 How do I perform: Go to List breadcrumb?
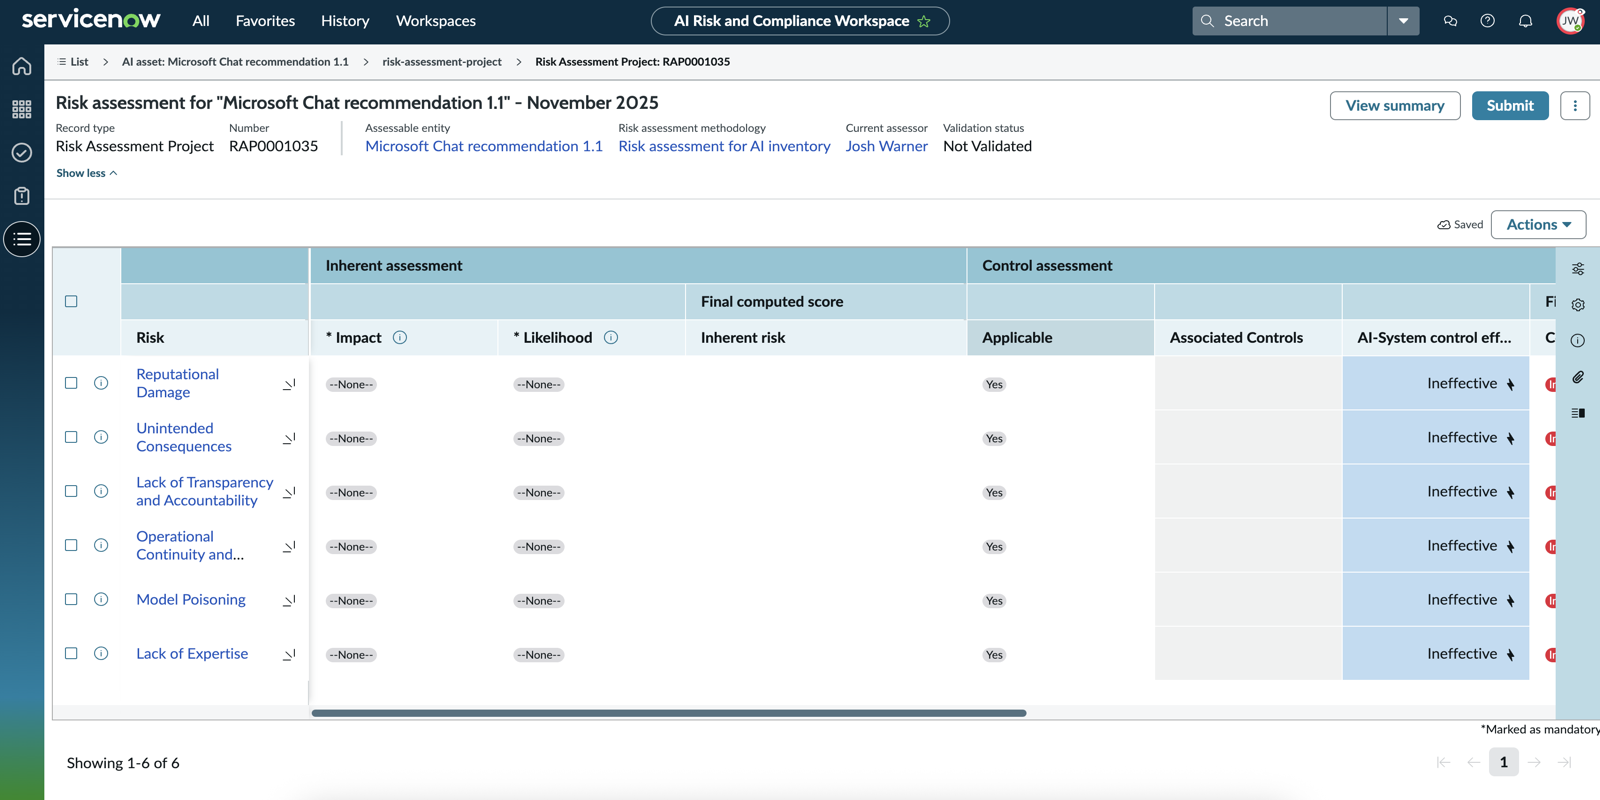(x=73, y=62)
